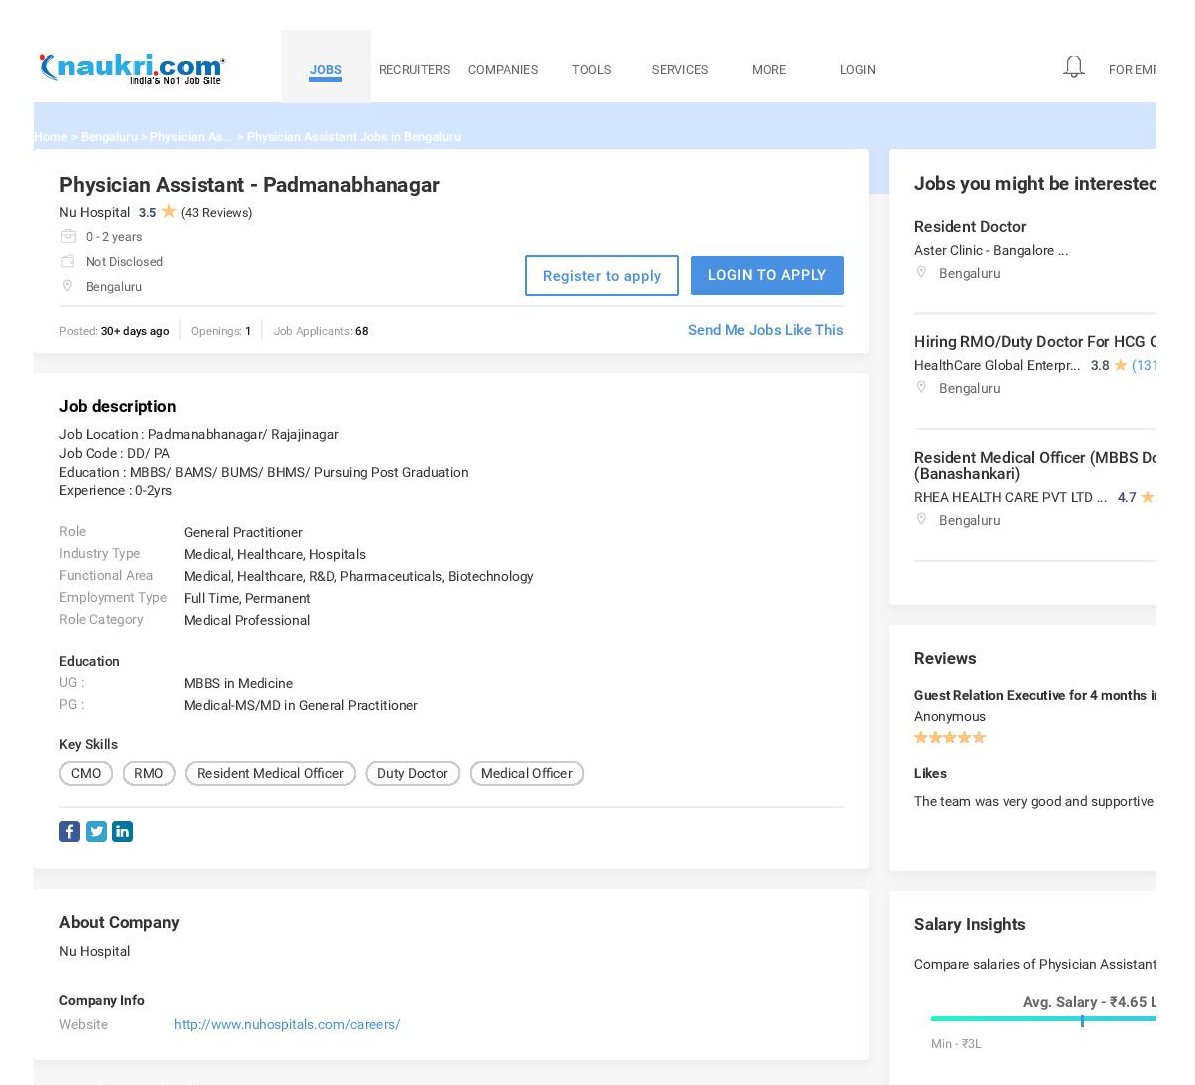Click location pin beside Bengaluru in header
The height and width of the screenshot is (1085, 1195).
pyautogui.click(x=67, y=286)
